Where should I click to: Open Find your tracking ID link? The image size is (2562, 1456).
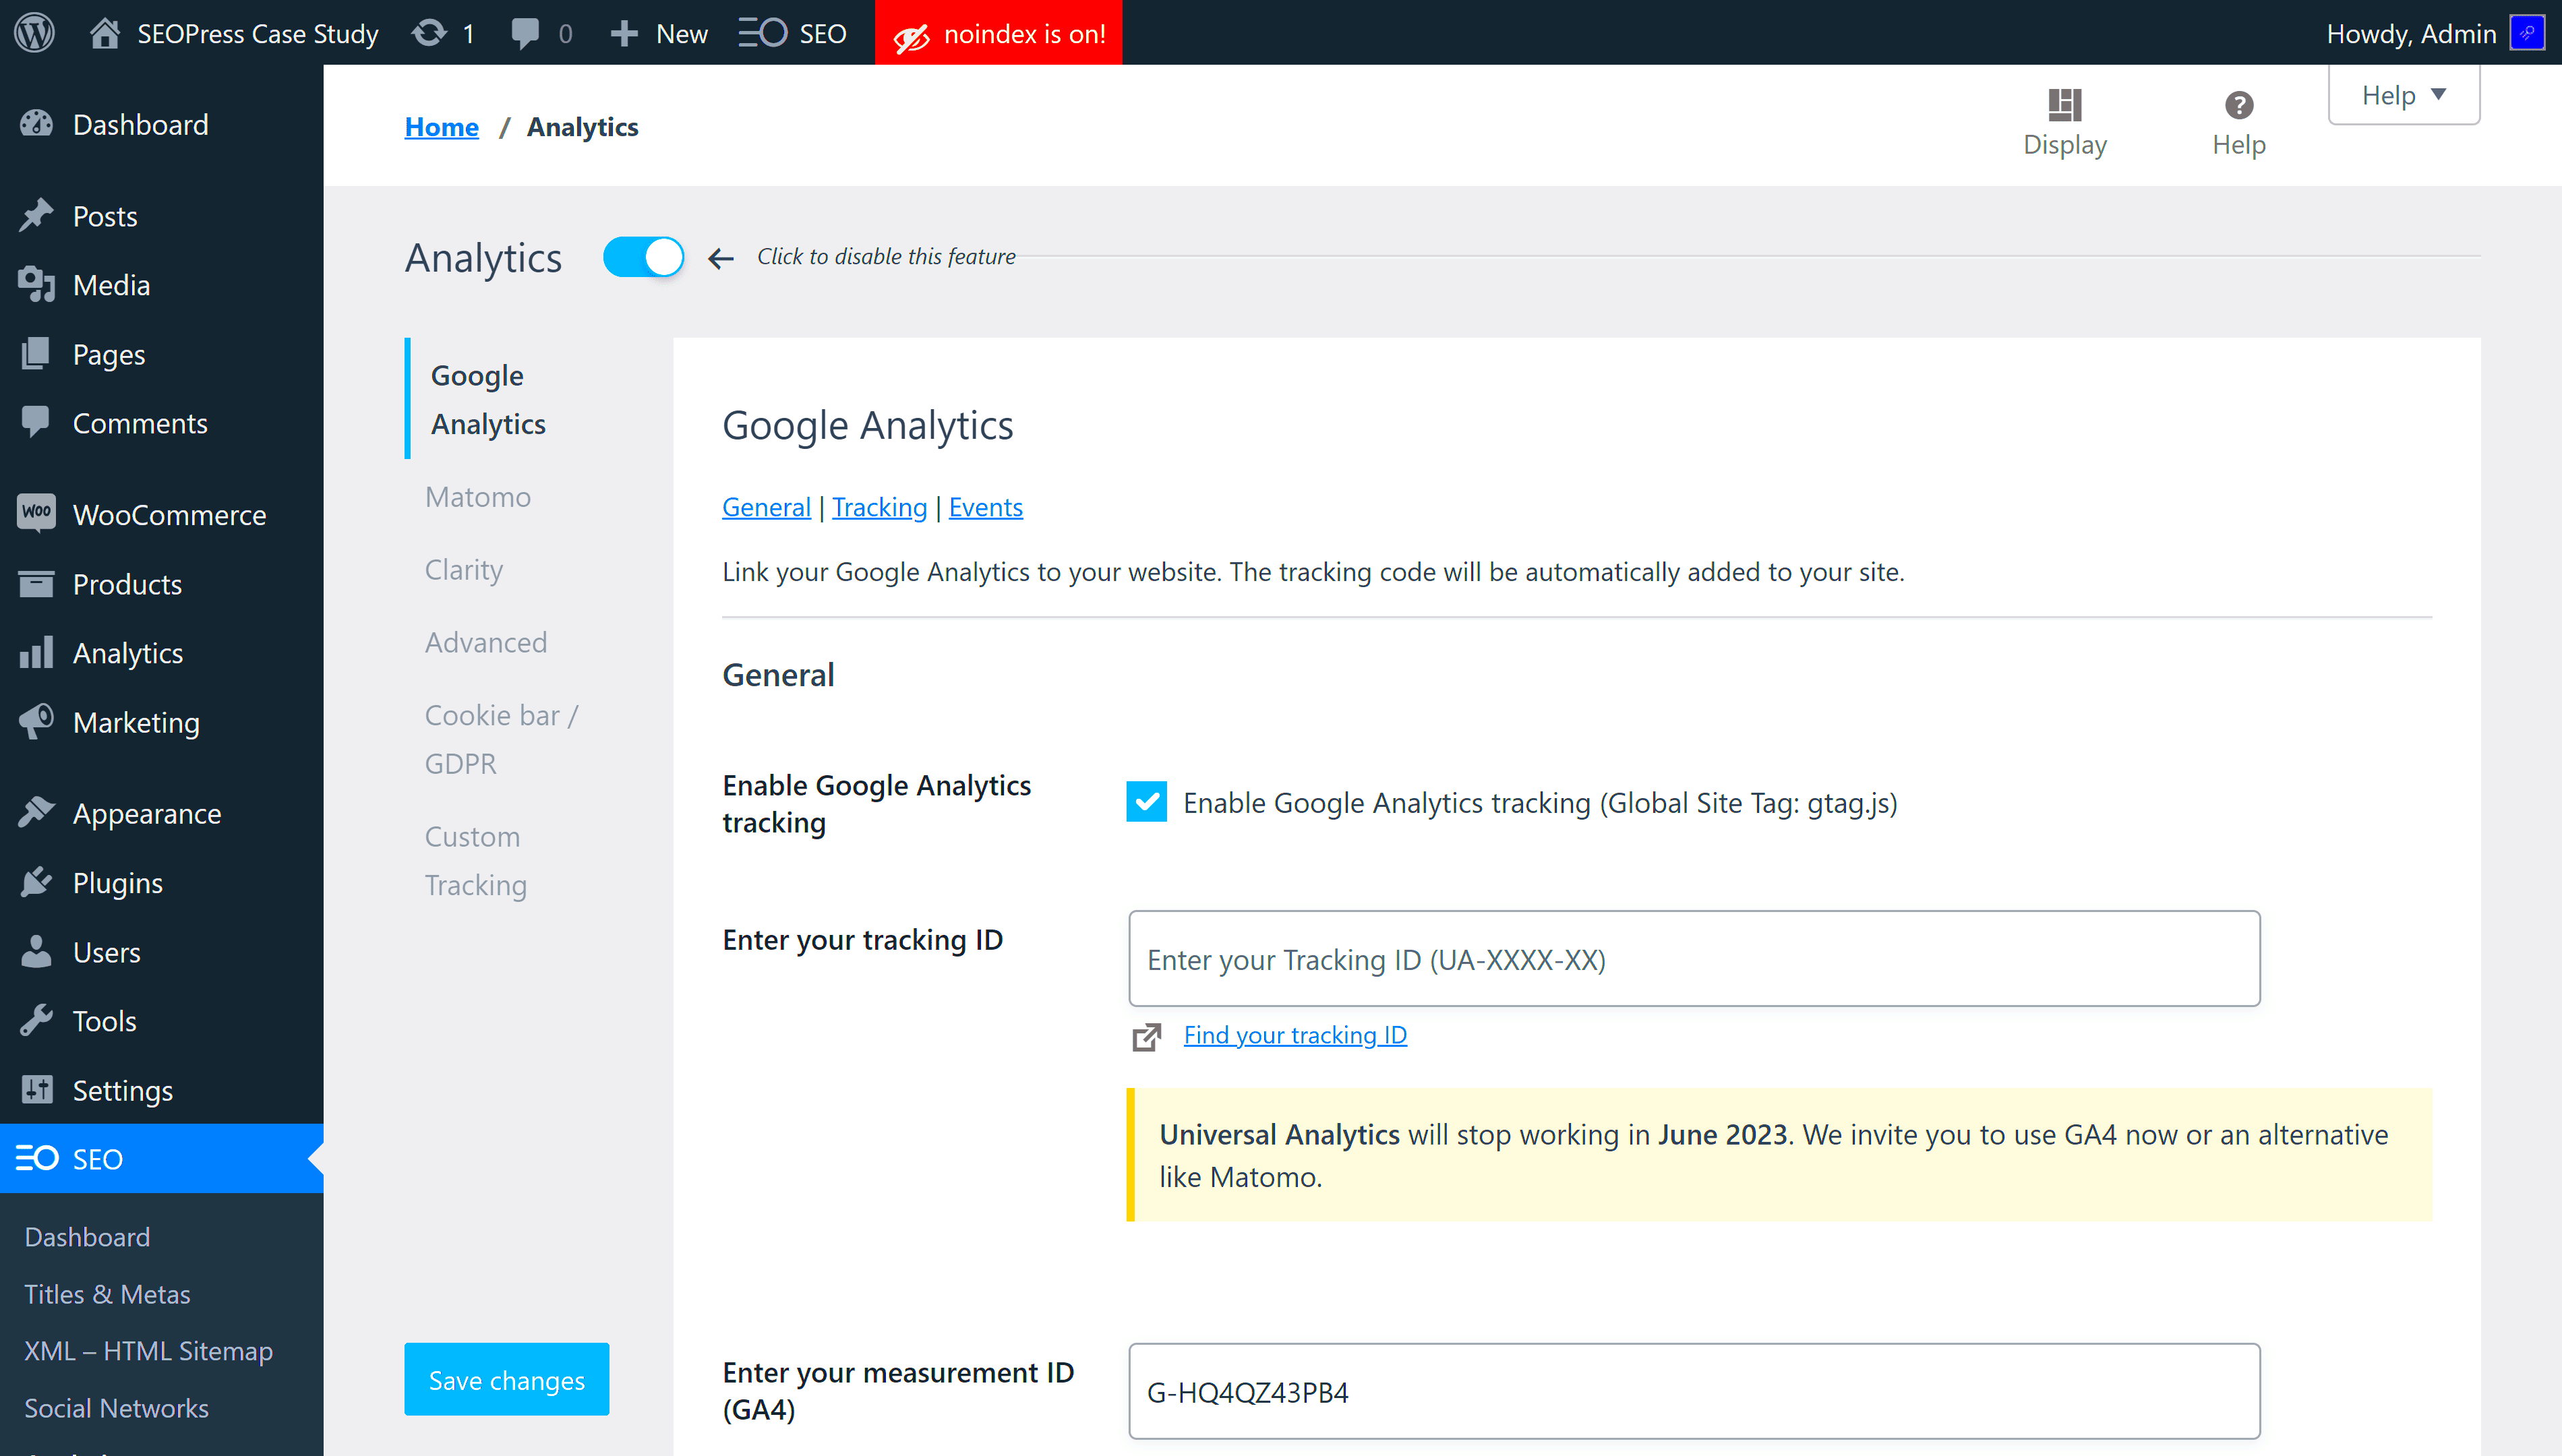(x=1295, y=1035)
